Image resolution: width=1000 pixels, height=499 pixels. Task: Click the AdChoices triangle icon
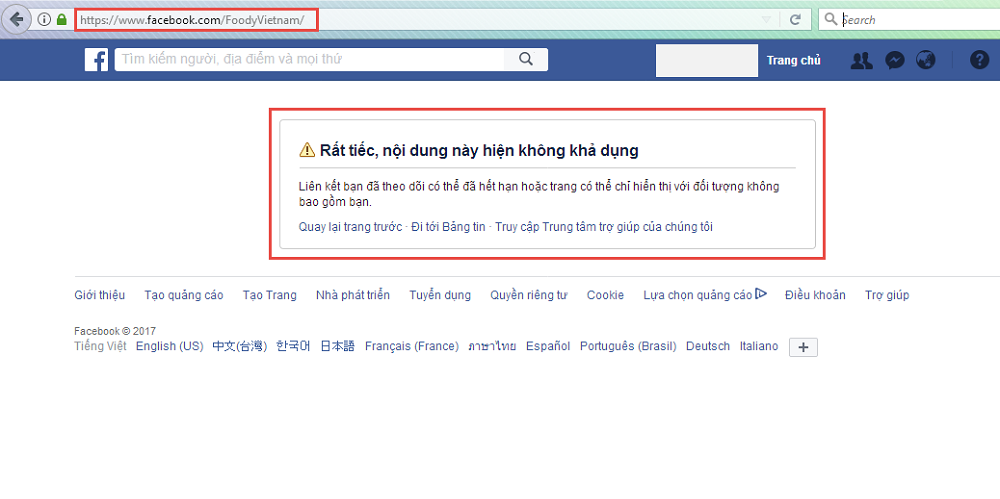click(x=760, y=294)
